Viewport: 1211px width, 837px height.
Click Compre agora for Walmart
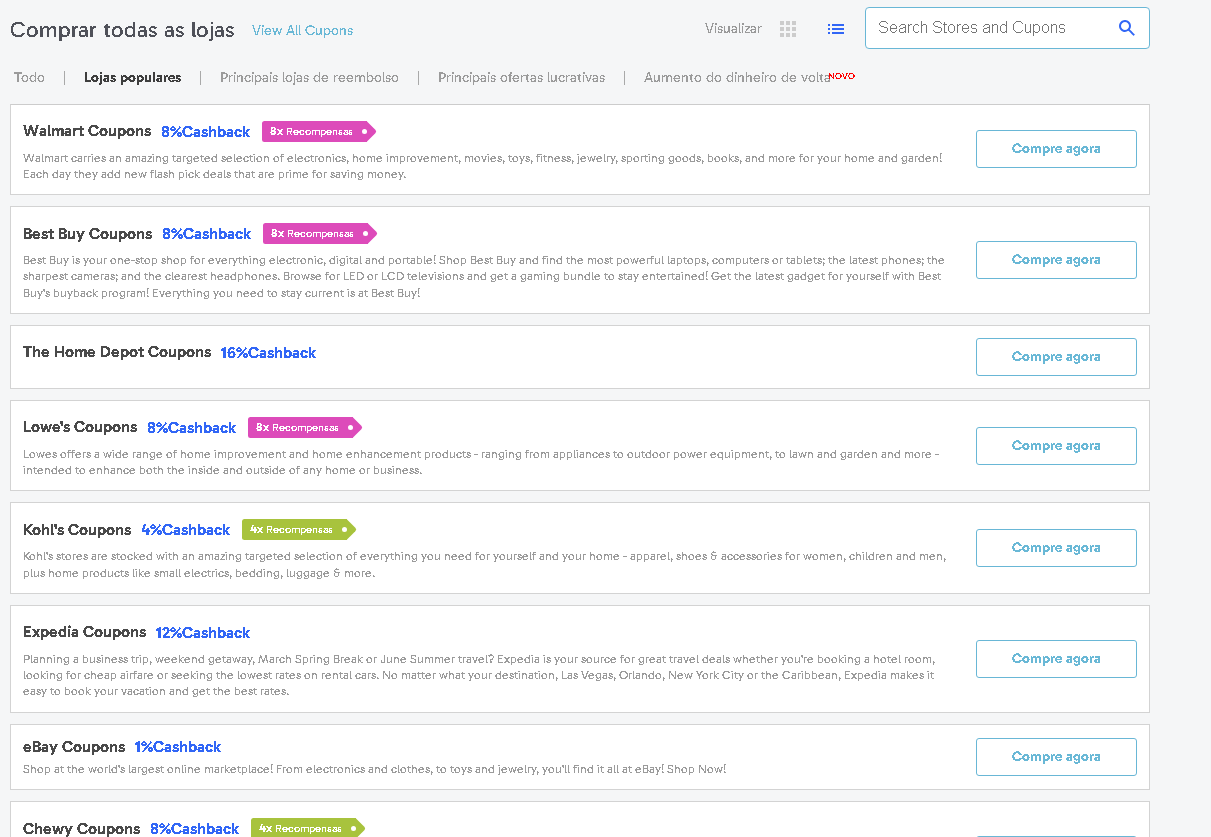1055,148
